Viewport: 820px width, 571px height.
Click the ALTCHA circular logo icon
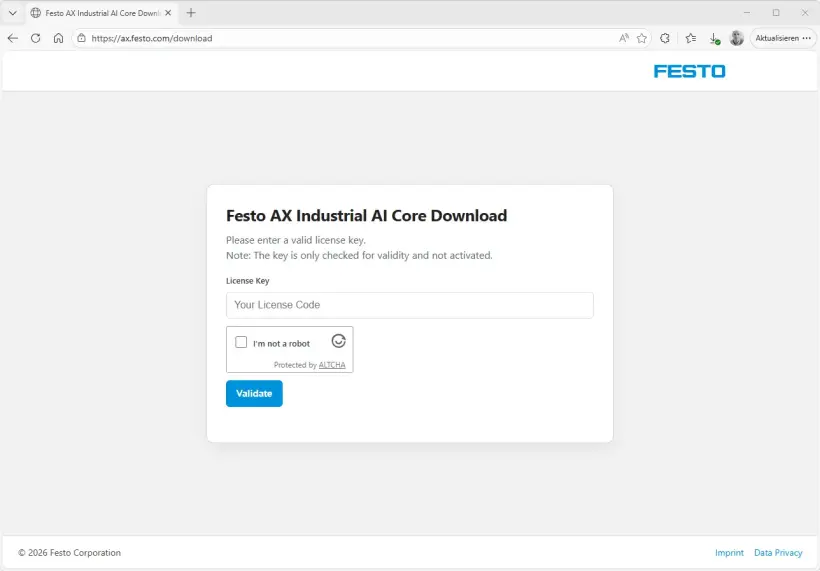338,341
